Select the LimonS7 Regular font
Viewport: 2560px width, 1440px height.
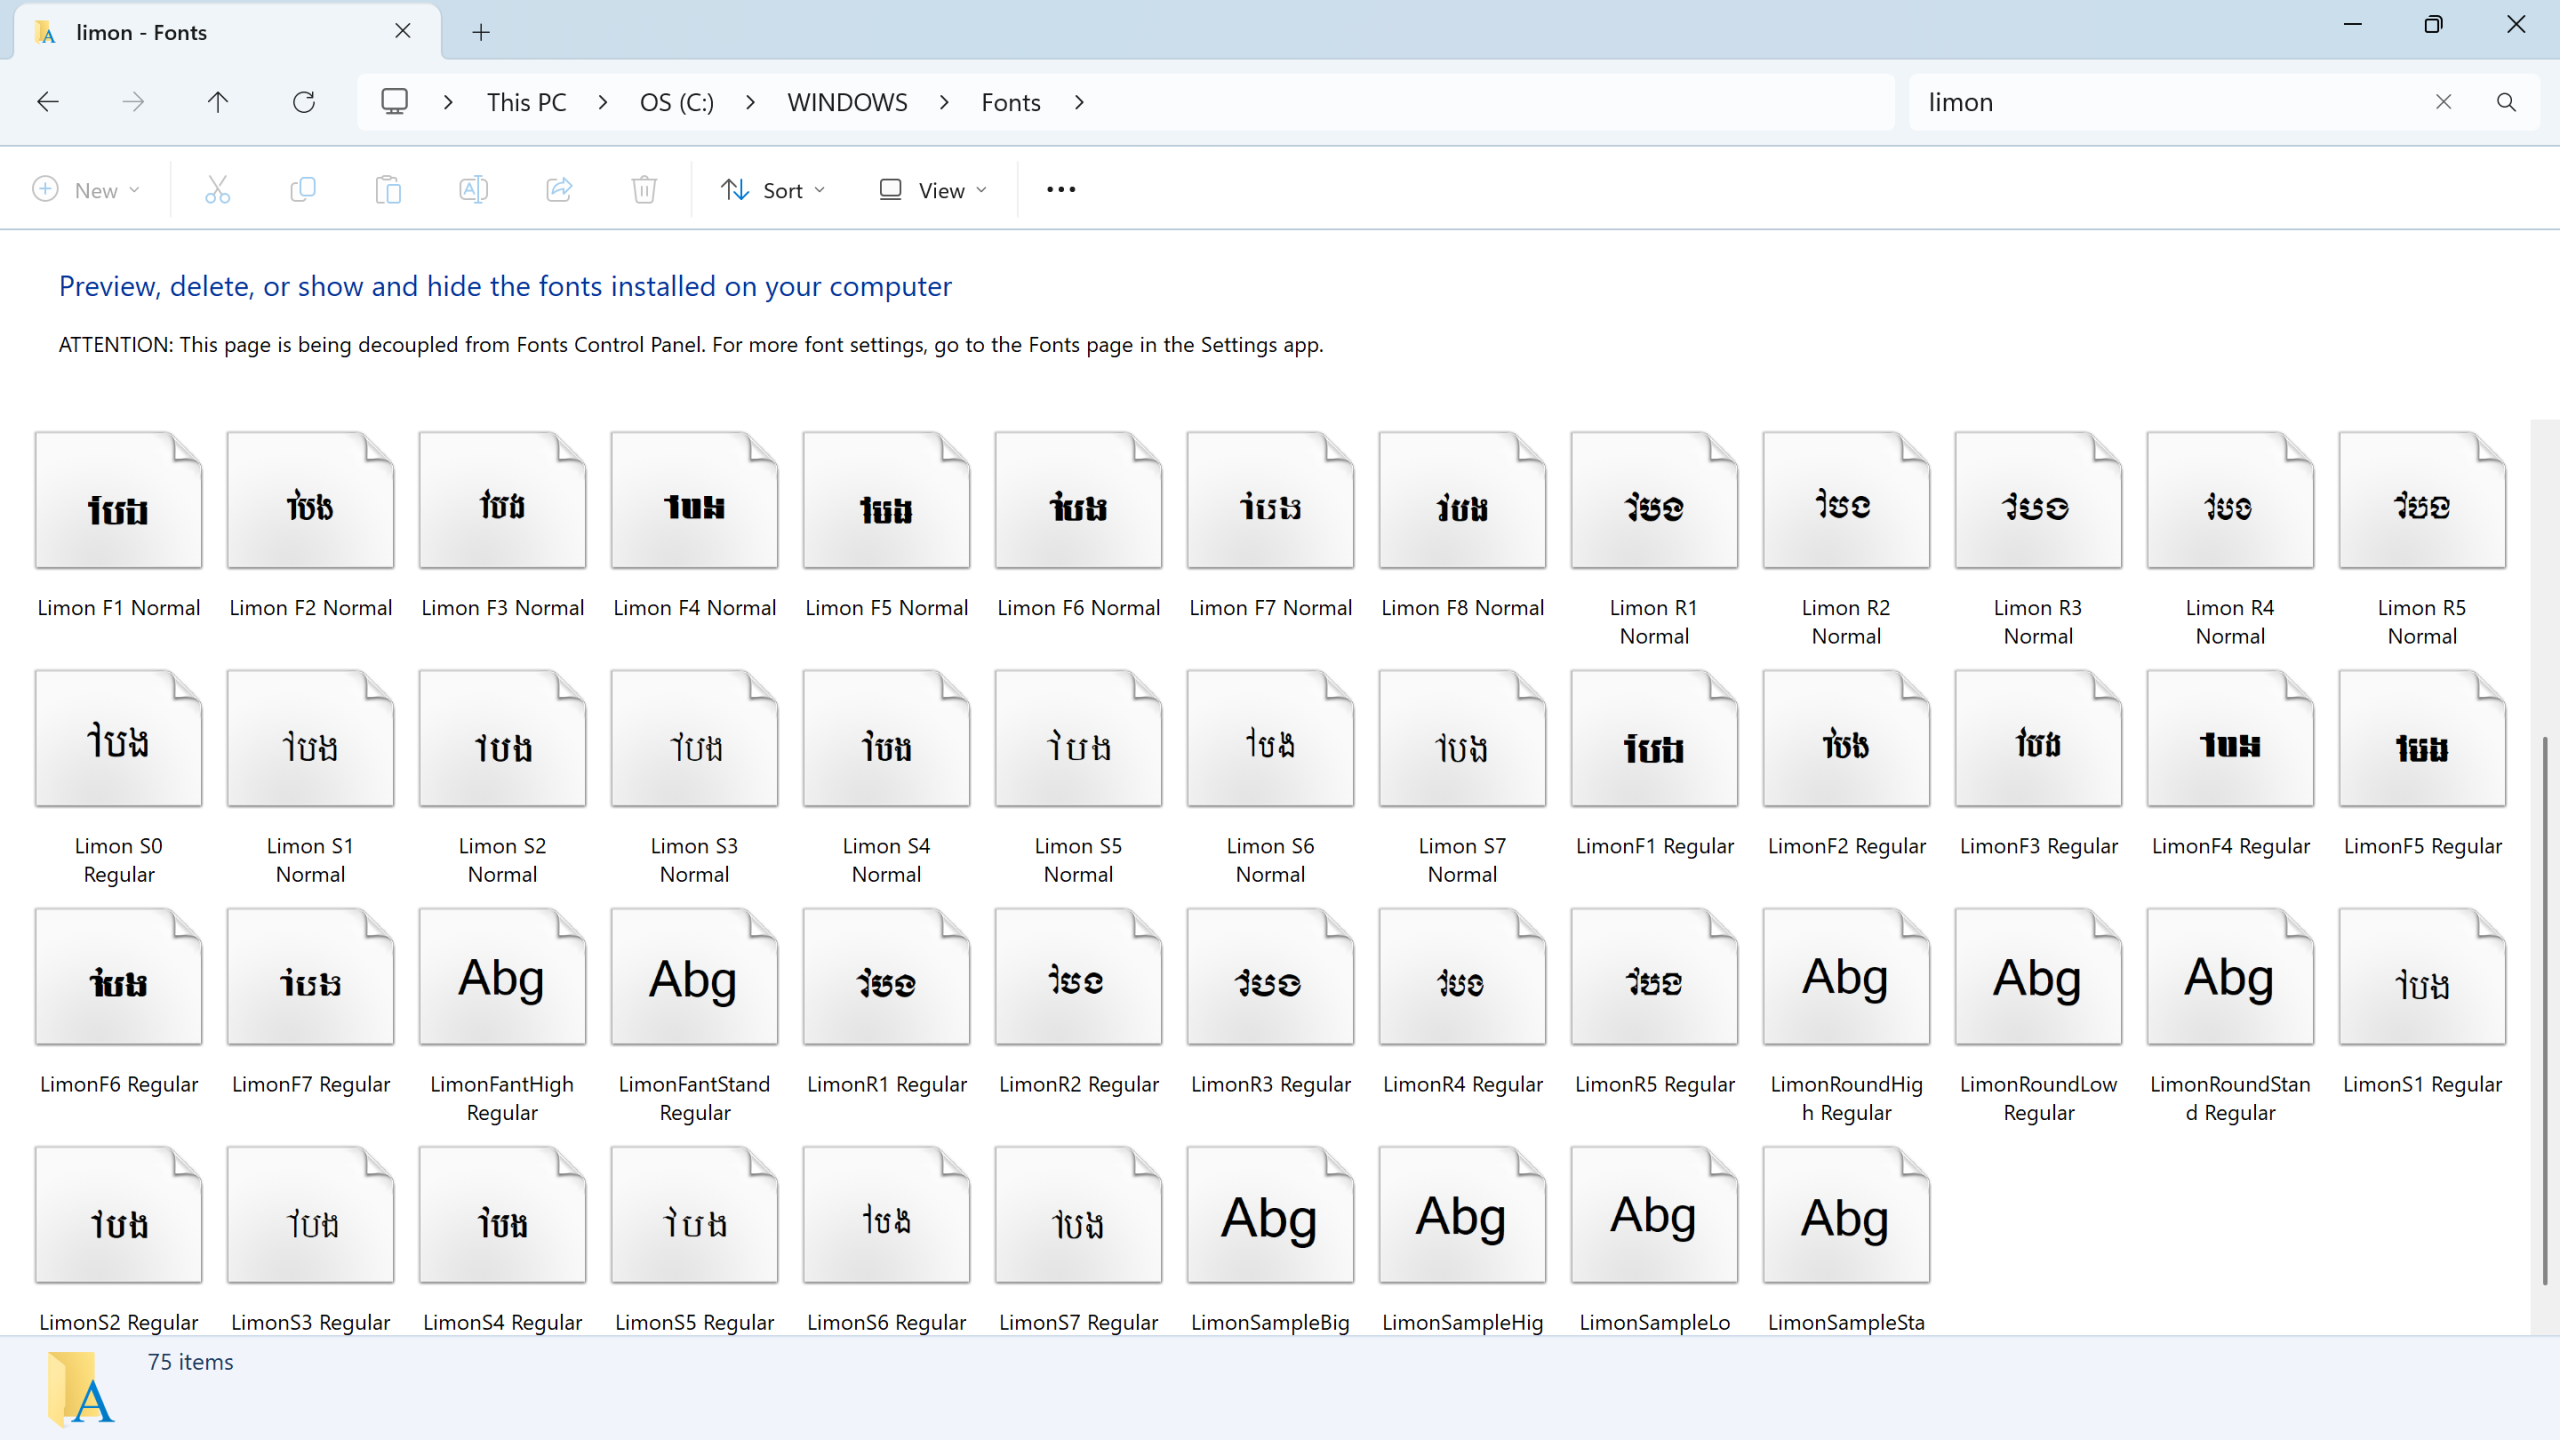point(1079,1238)
